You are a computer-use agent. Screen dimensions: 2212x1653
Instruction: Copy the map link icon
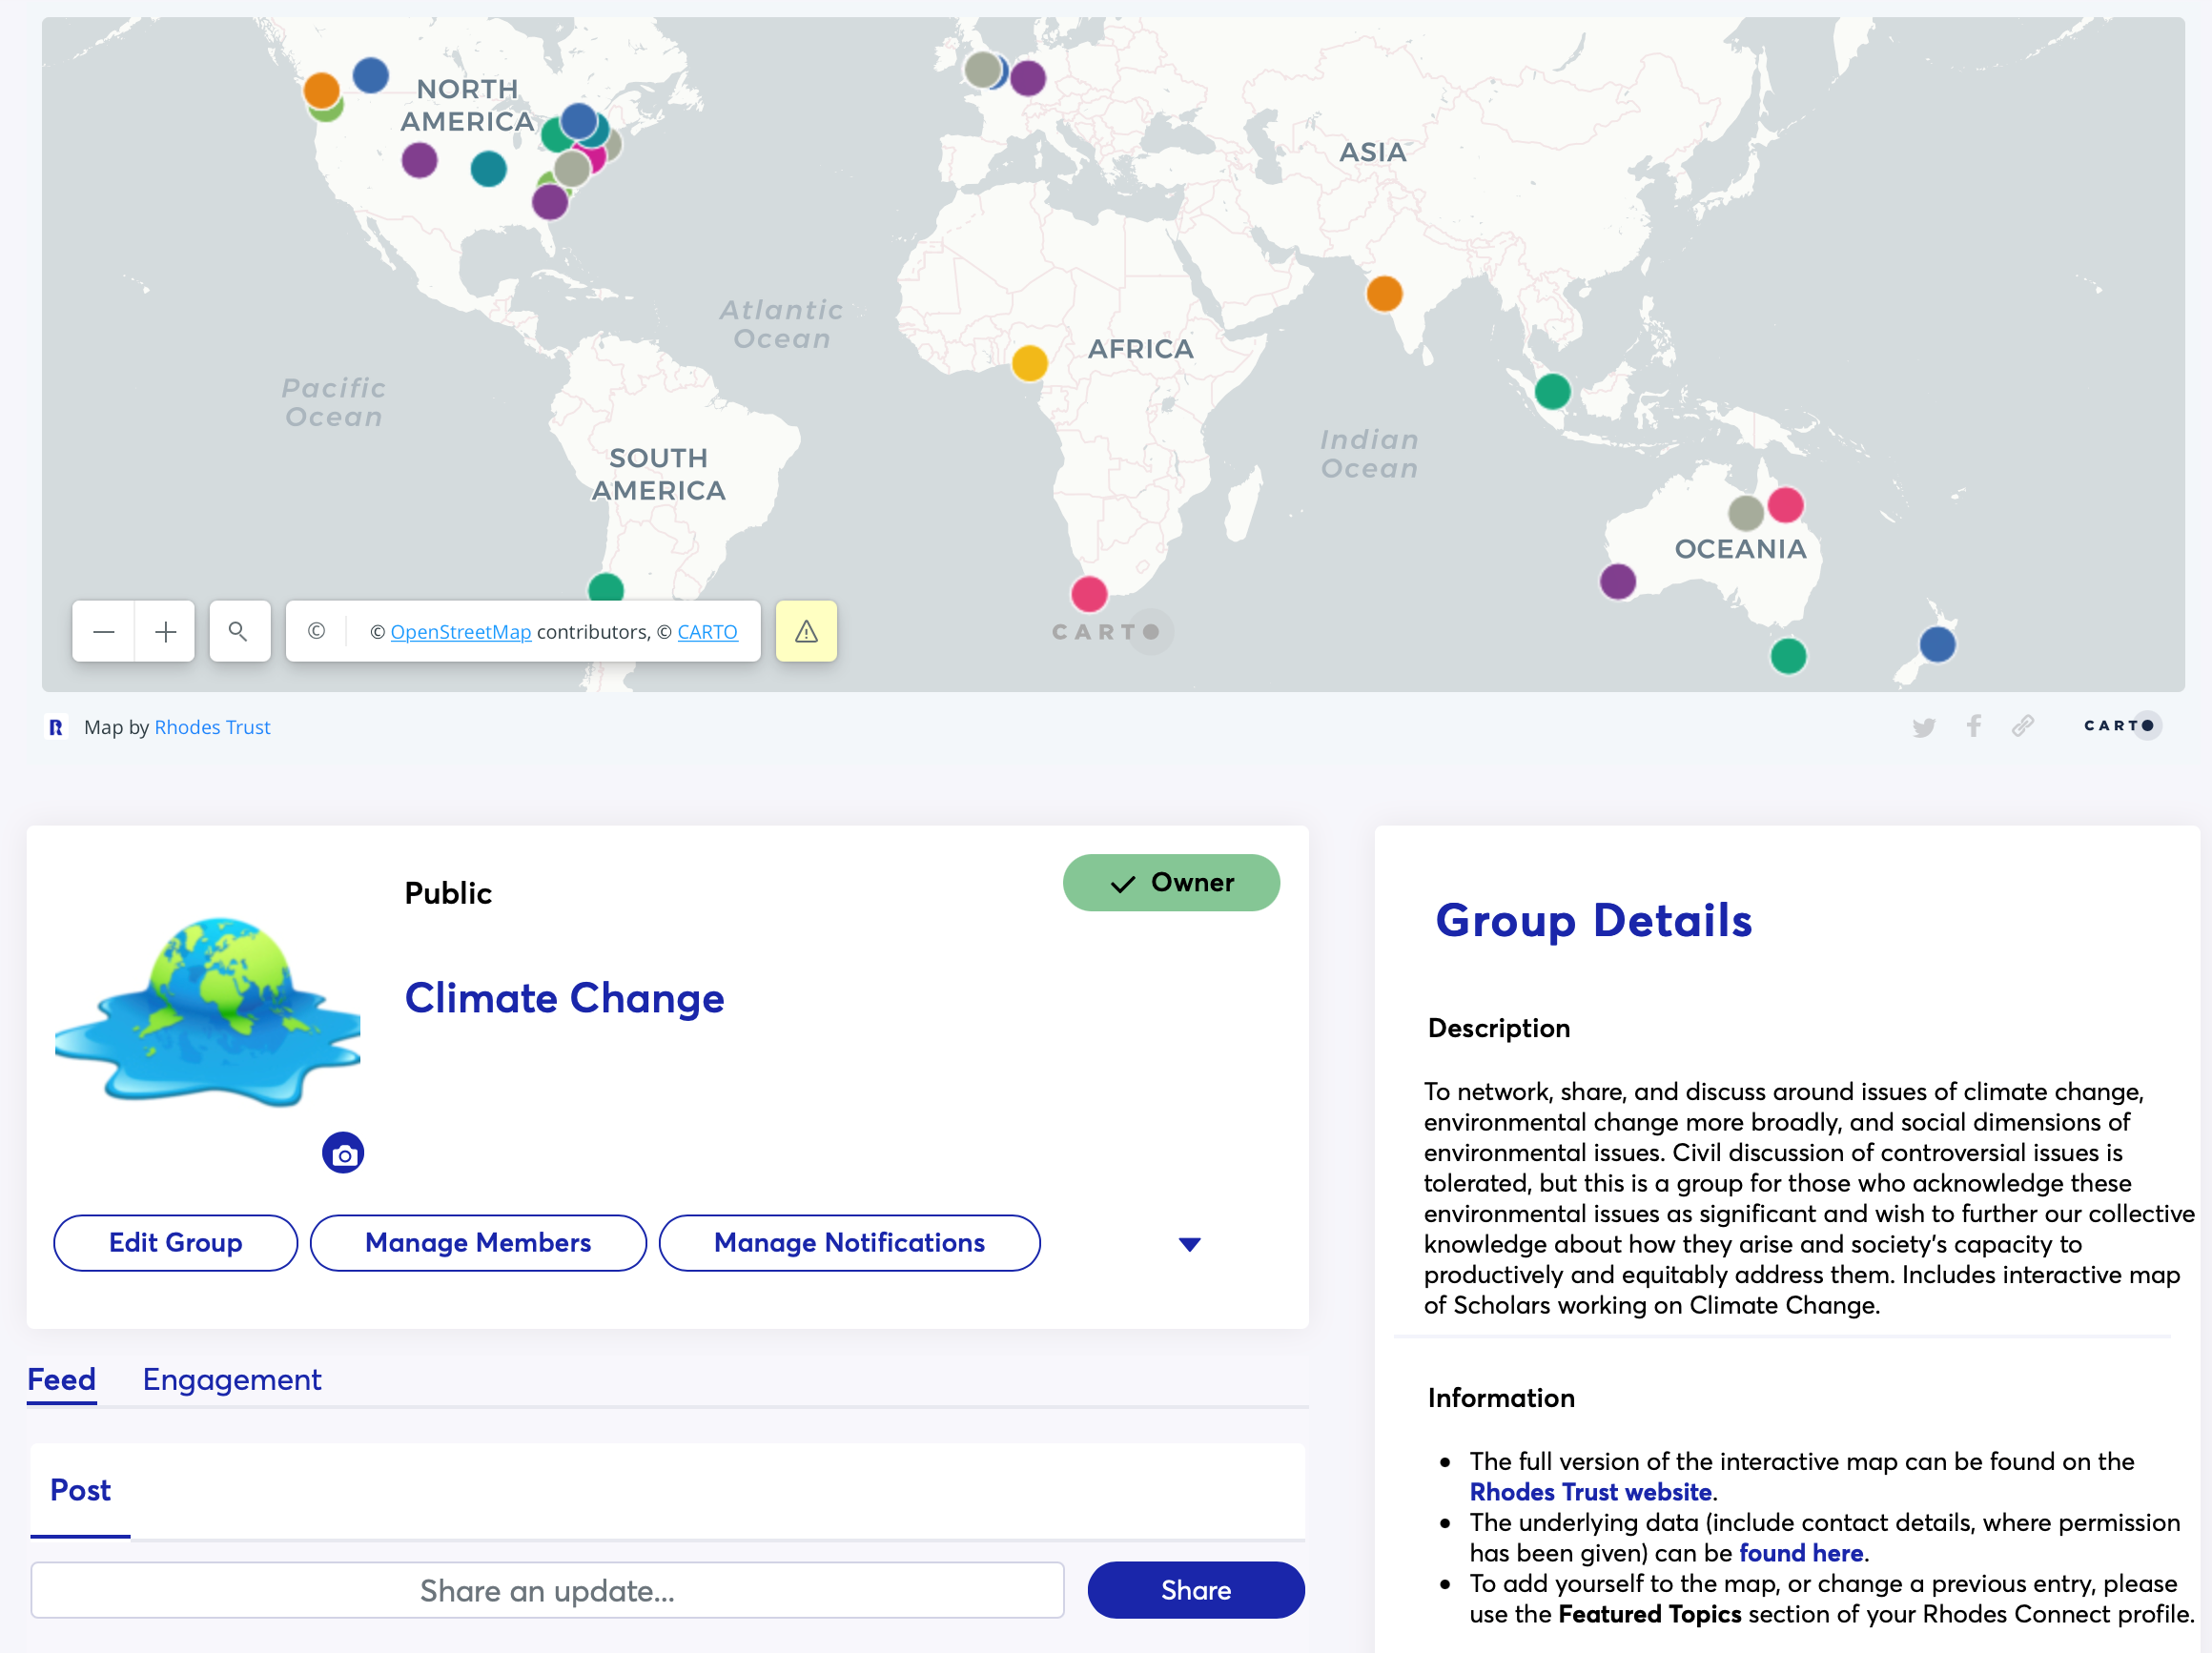click(x=2022, y=727)
